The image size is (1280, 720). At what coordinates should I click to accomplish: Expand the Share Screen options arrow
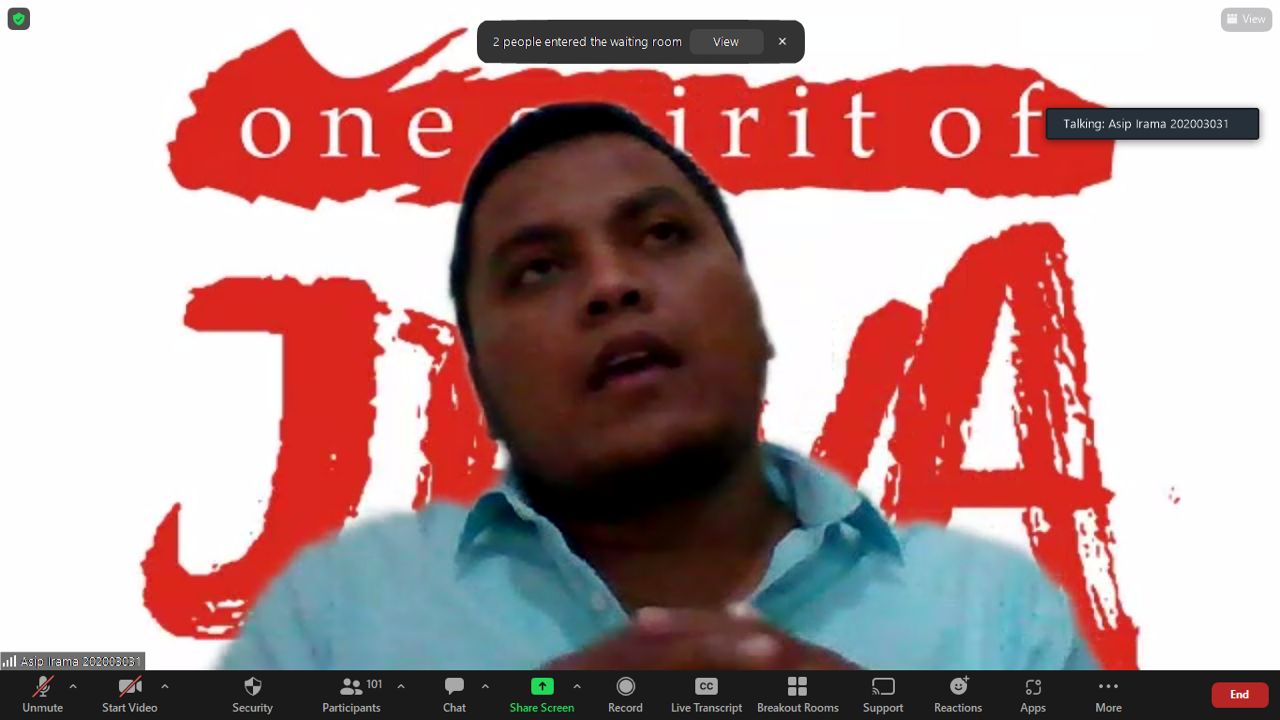(577, 686)
